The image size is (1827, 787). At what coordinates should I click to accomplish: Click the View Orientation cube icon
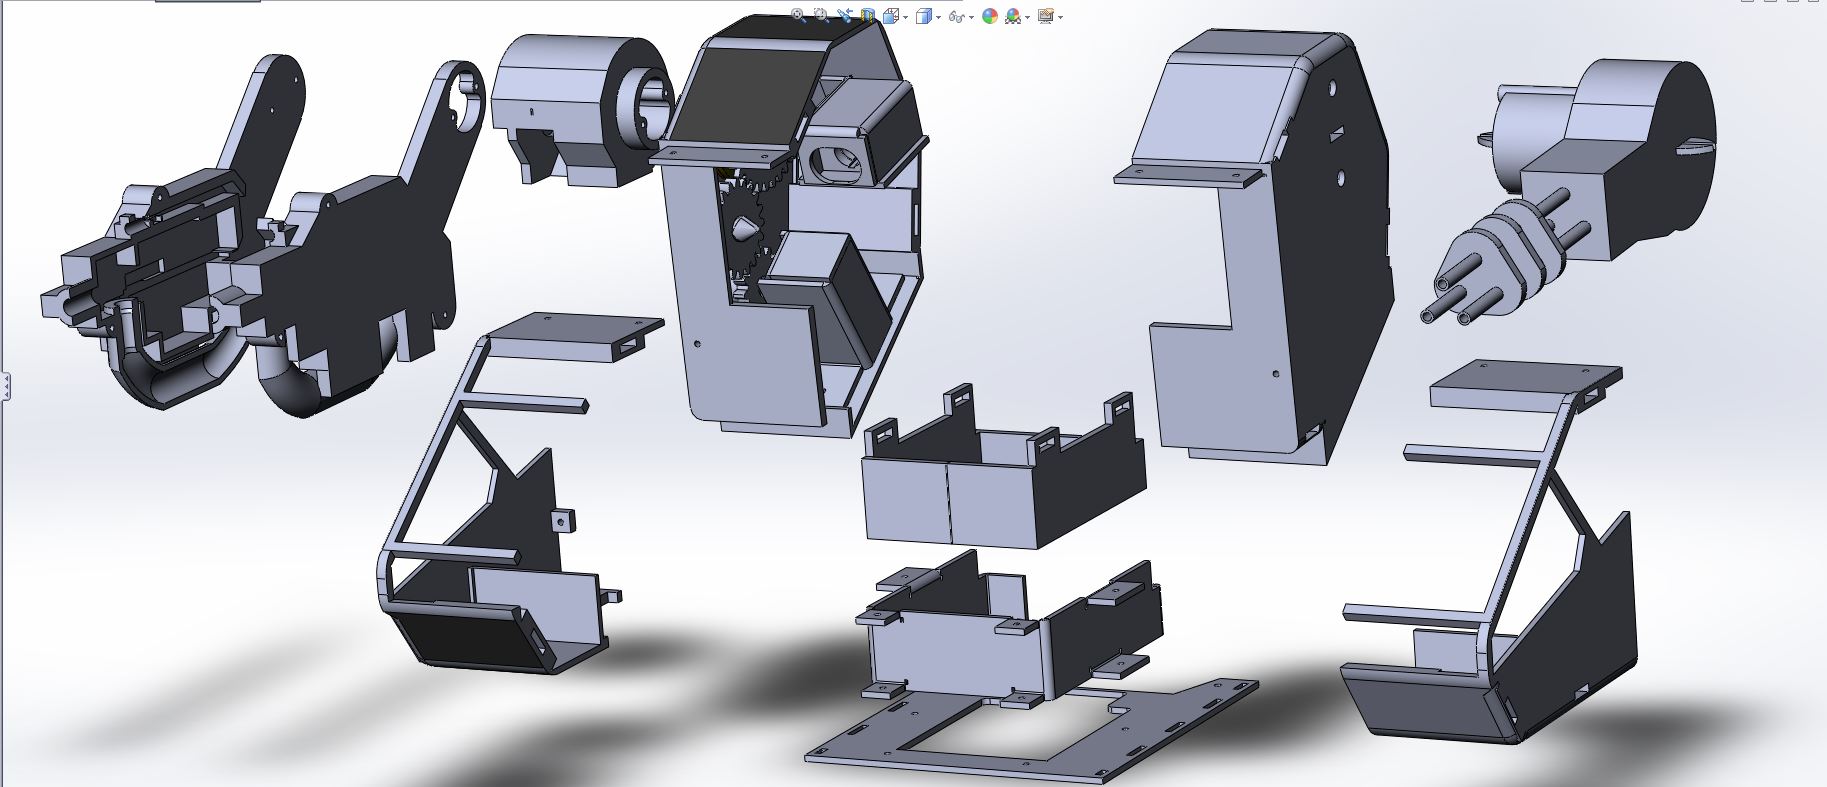pos(891,16)
